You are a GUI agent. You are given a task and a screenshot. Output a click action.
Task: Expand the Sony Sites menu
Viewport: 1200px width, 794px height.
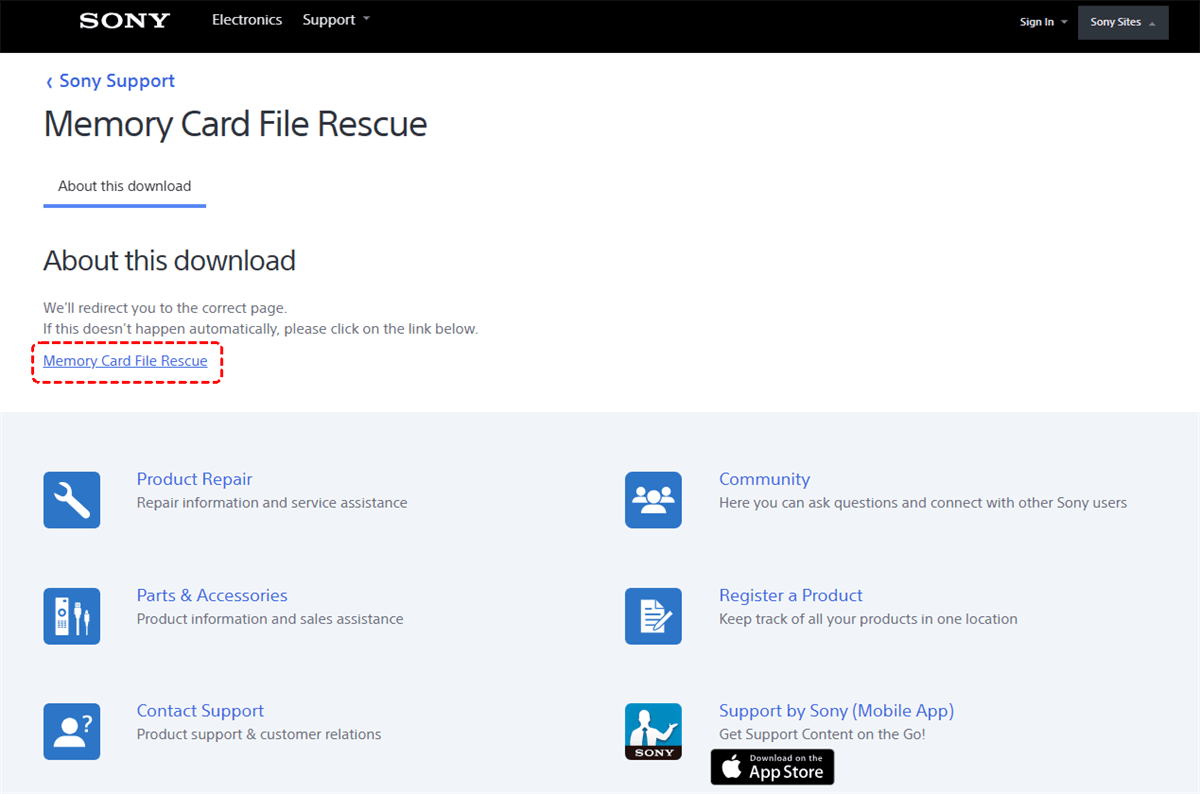(1123, 22)
